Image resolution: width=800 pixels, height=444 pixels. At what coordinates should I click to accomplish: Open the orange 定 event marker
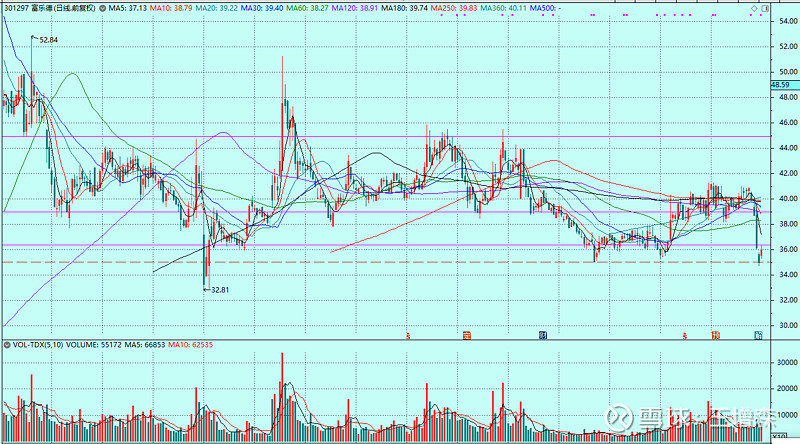(466, 335)
